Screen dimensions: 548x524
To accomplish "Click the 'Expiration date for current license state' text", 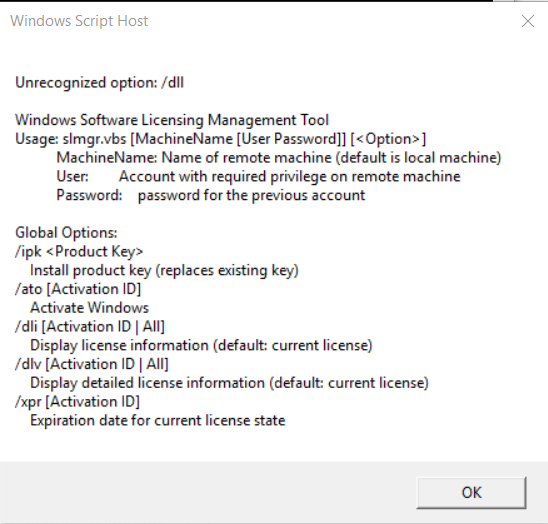I will pyautogui.click(x=158, y=421).
